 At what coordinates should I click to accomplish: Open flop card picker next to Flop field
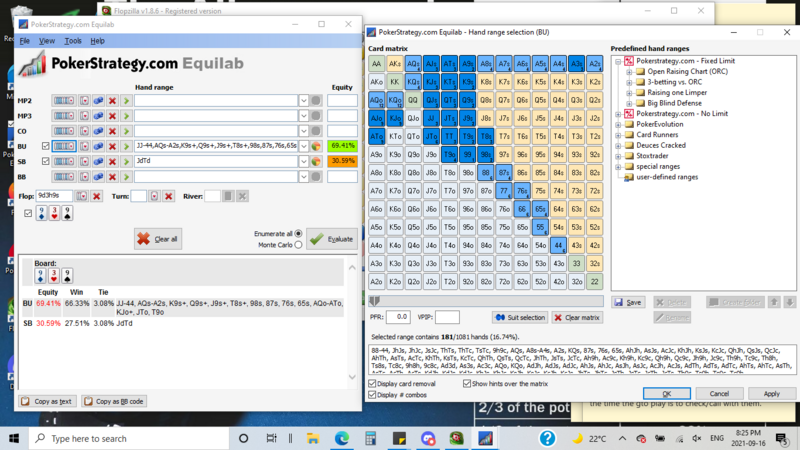click(82, 196)
